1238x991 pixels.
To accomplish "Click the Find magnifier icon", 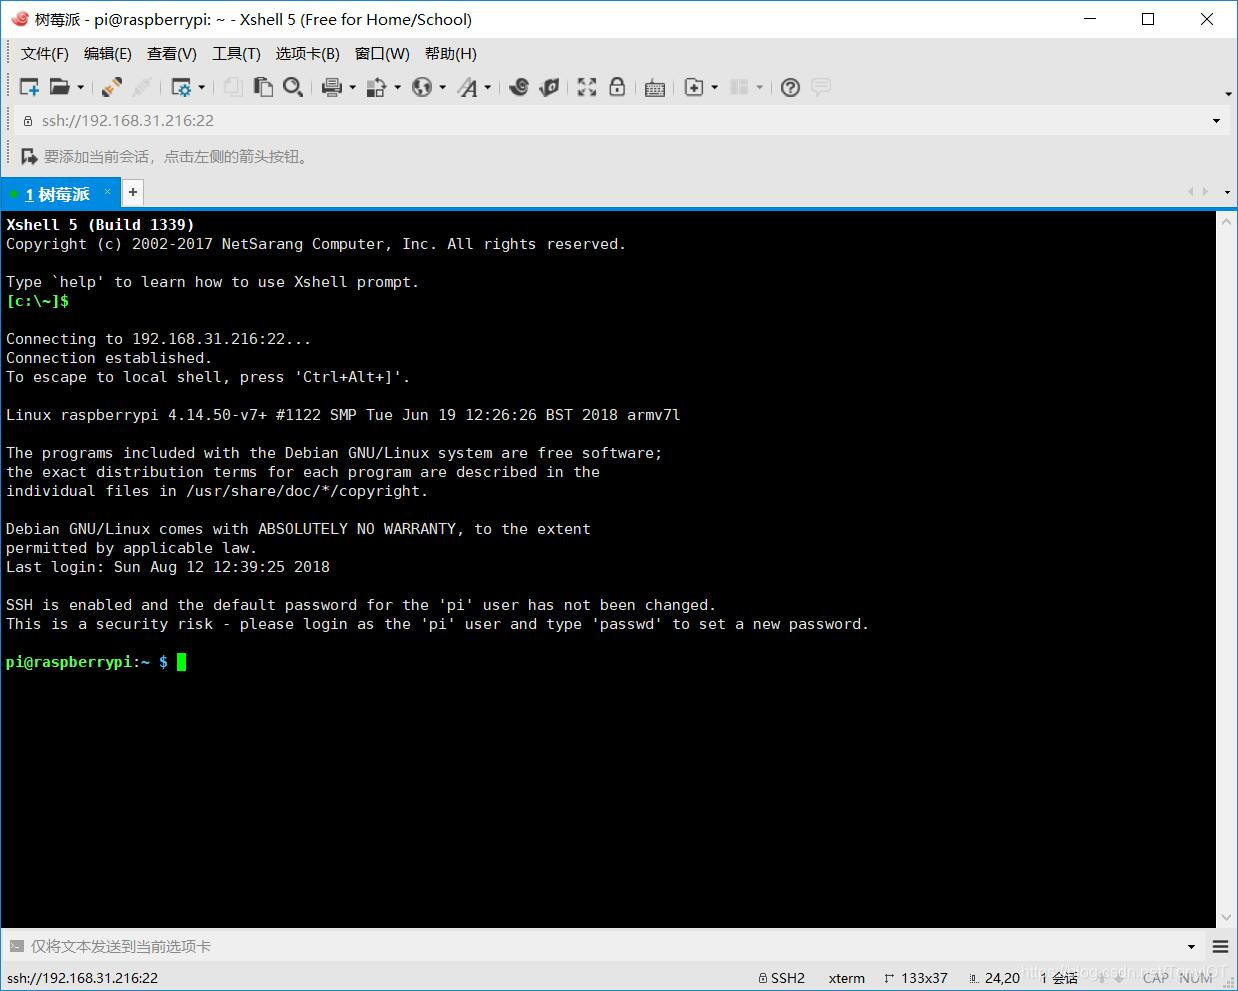I will tap(293, 87).
